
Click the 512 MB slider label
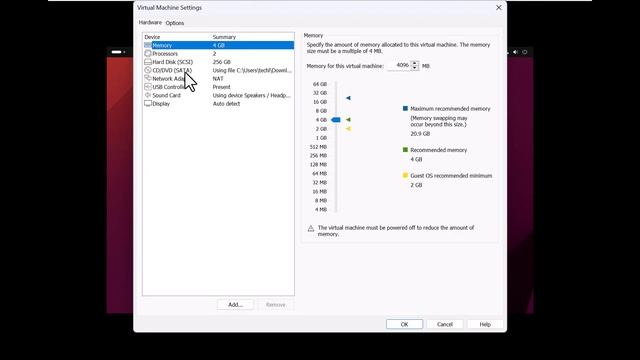[x=318, y=147]
